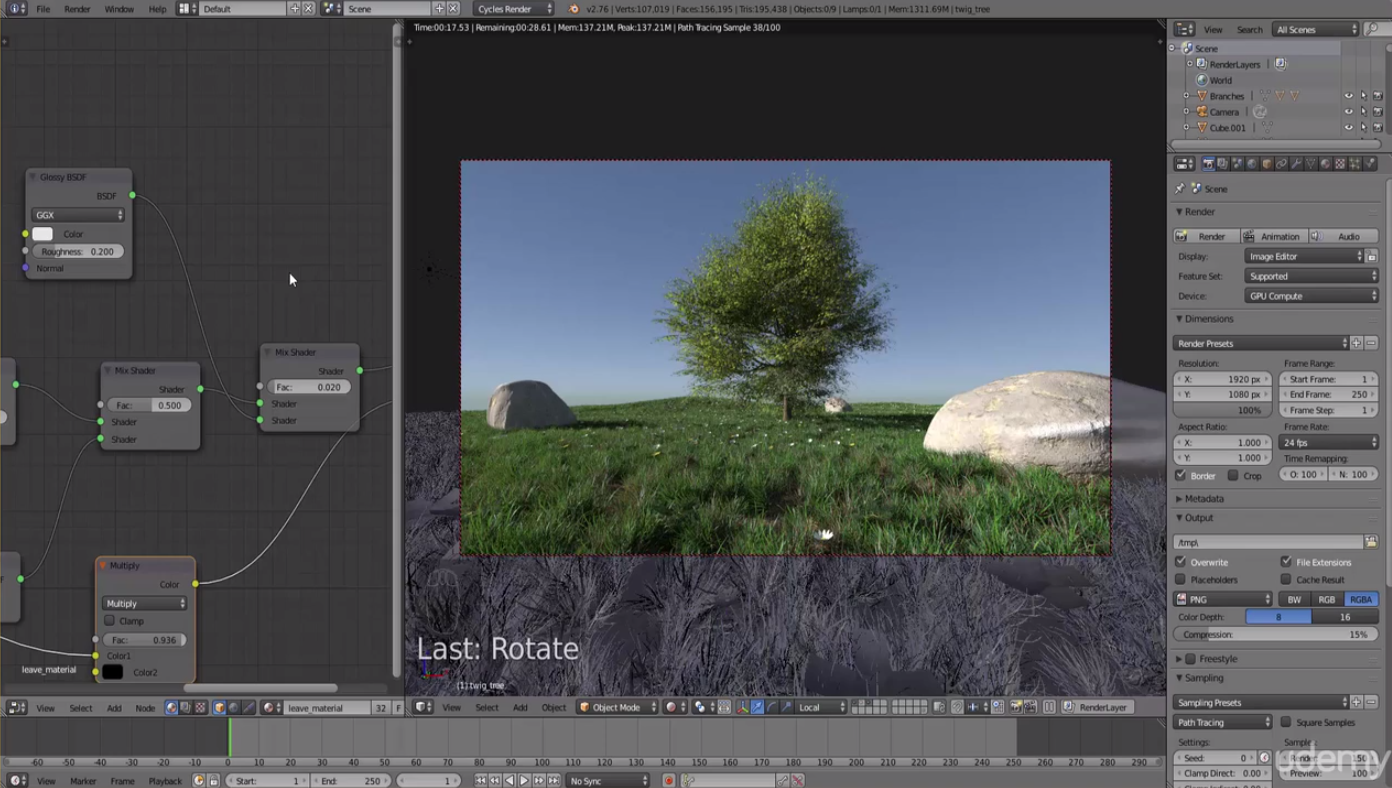Click the RenderLayer slot icon near viewport header right
Image resolution: width=1392 pixels, height=788 pixels.
coord(1068,707)
